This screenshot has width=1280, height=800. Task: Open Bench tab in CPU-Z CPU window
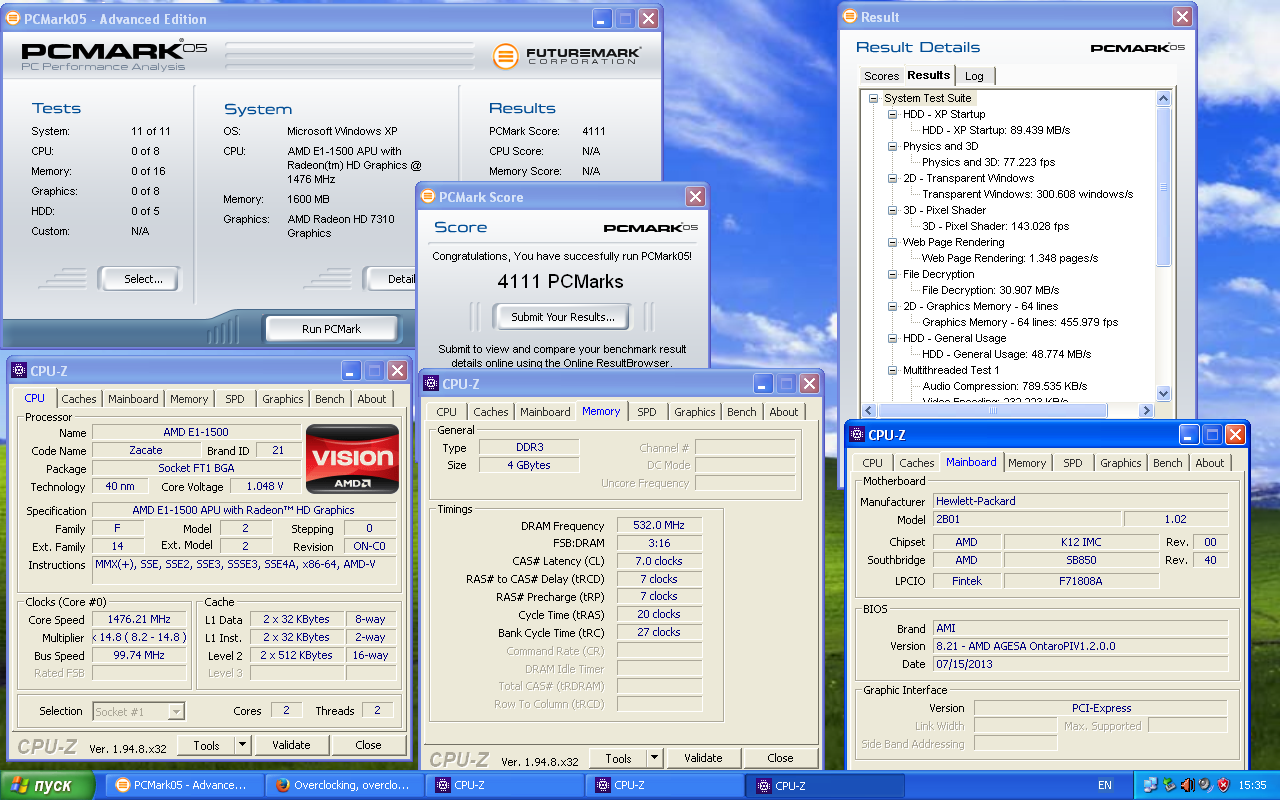click(x=330, y=399)
